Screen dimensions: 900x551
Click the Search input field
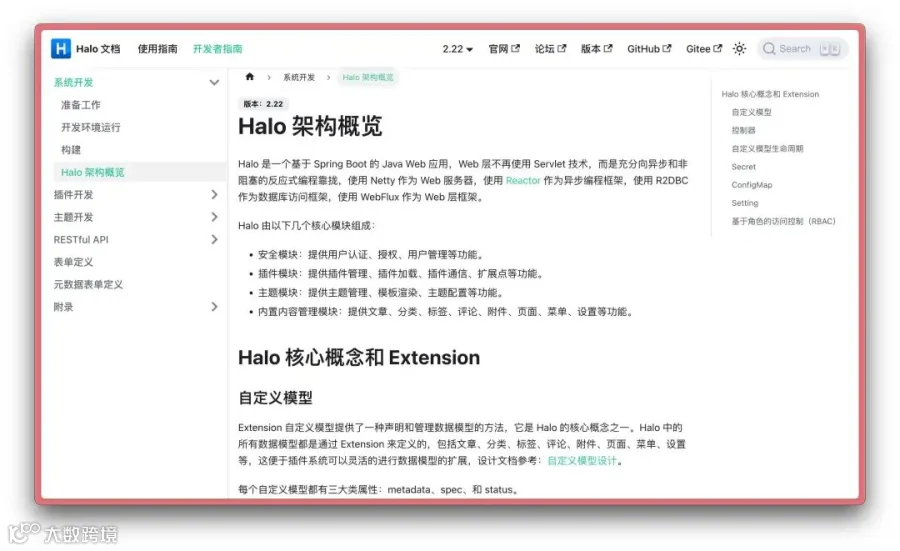[x=802, y=49]
